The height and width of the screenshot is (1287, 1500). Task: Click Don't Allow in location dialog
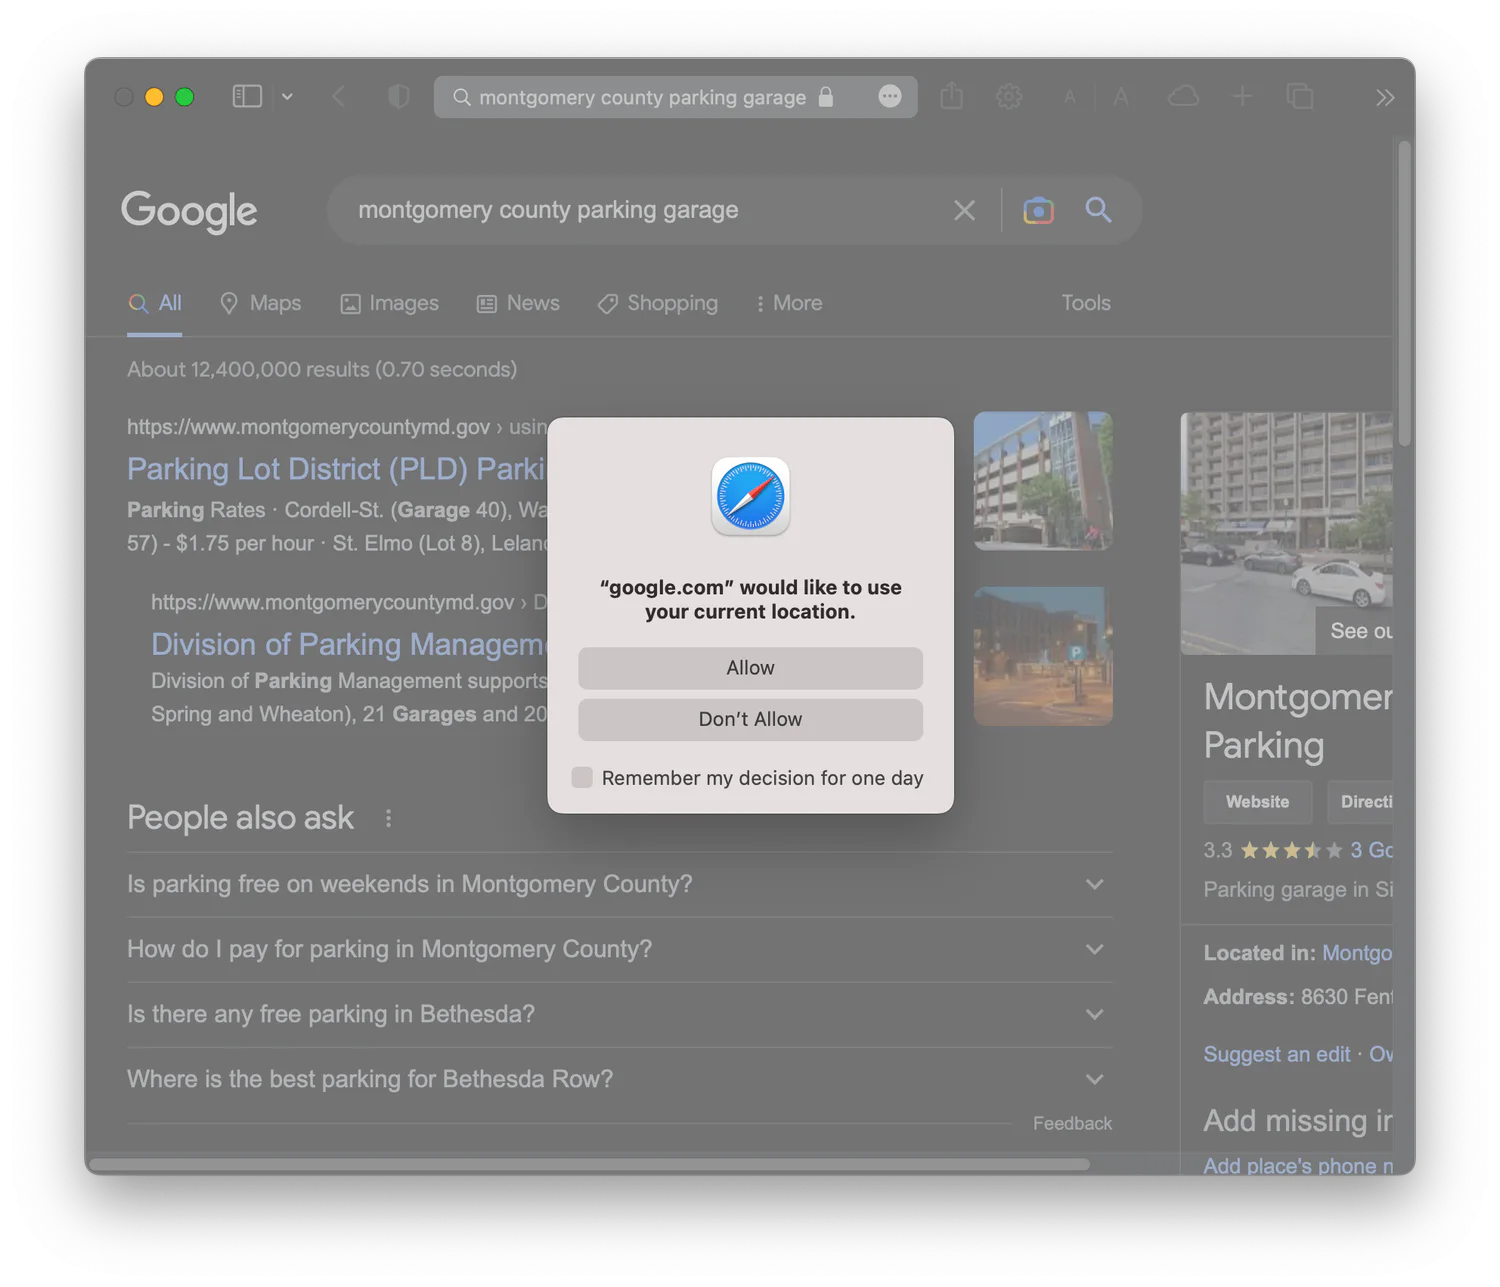[x=750, y=720]
